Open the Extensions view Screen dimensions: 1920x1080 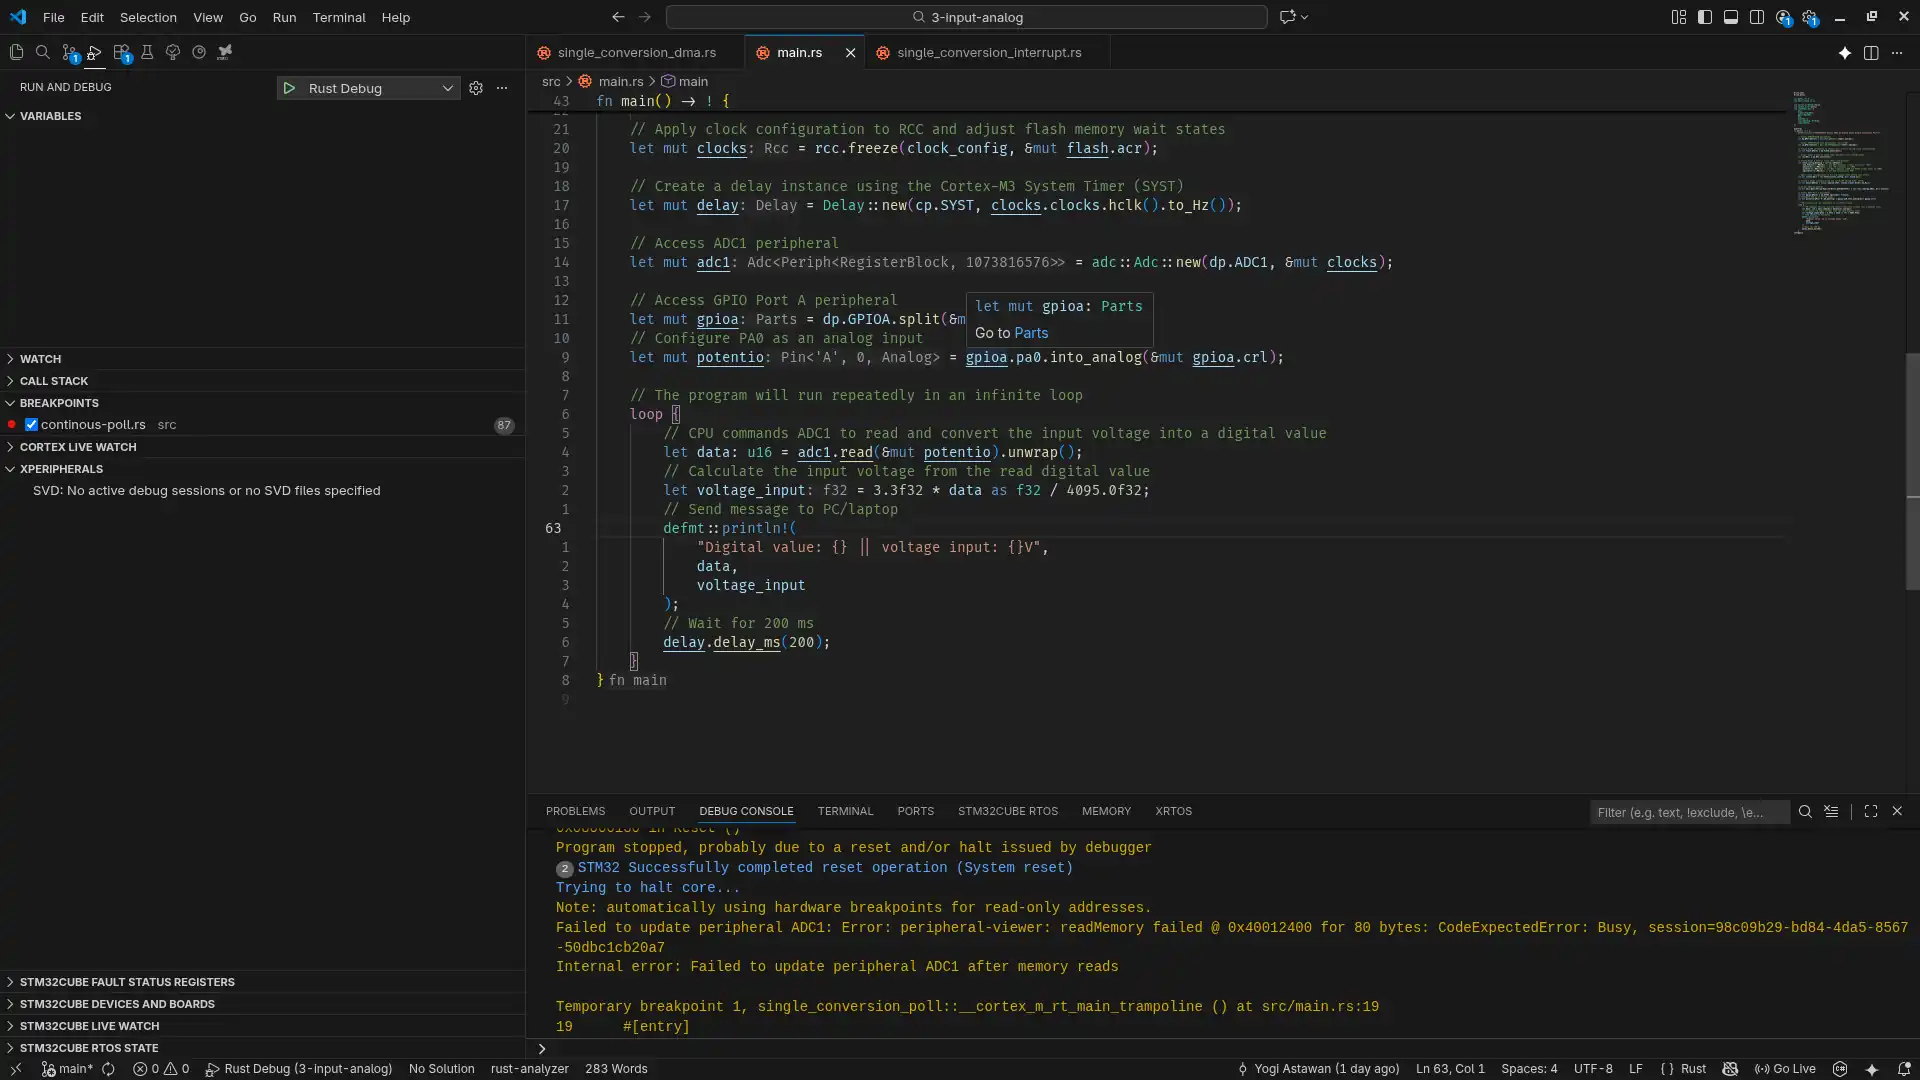[x=121, y=52]
